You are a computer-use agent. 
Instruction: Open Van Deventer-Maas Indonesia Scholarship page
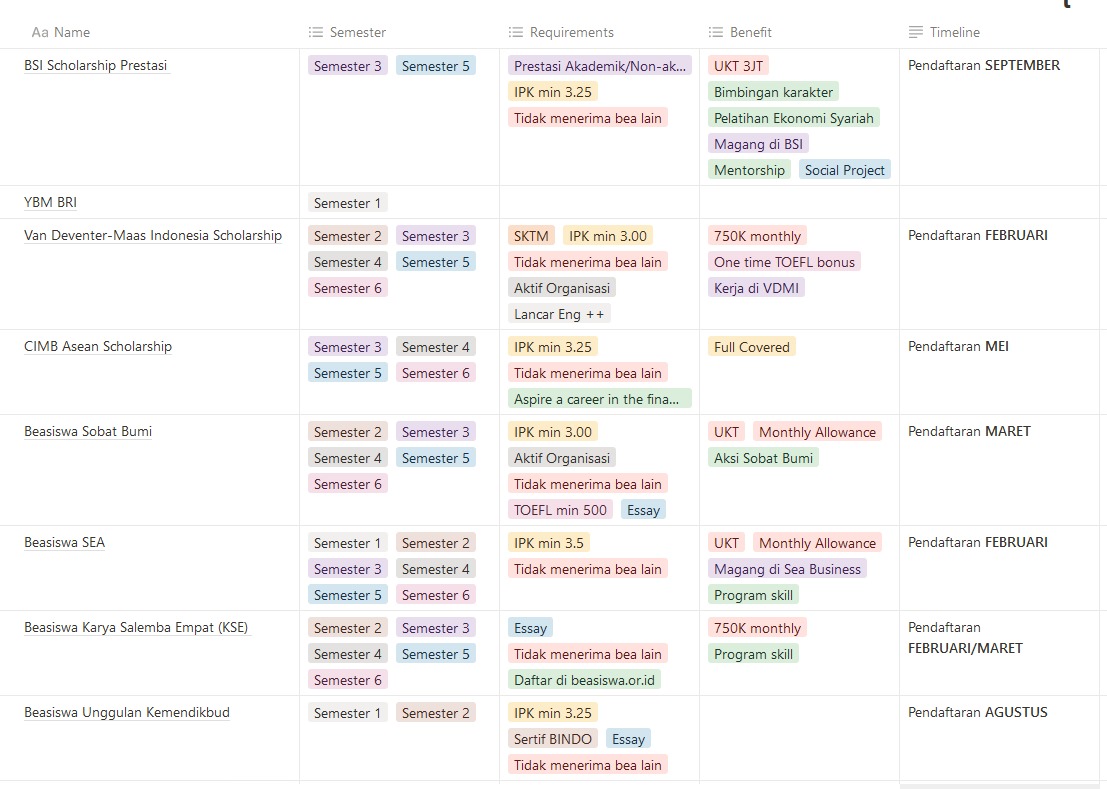pos(152,236)
